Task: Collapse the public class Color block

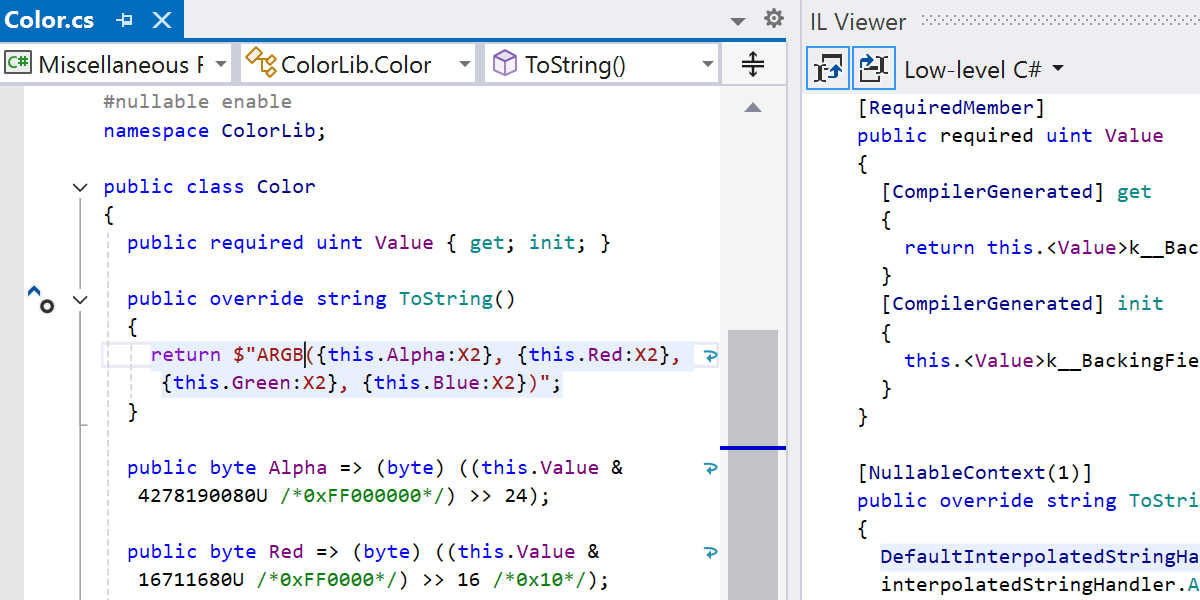Action: tap(80, 187)
